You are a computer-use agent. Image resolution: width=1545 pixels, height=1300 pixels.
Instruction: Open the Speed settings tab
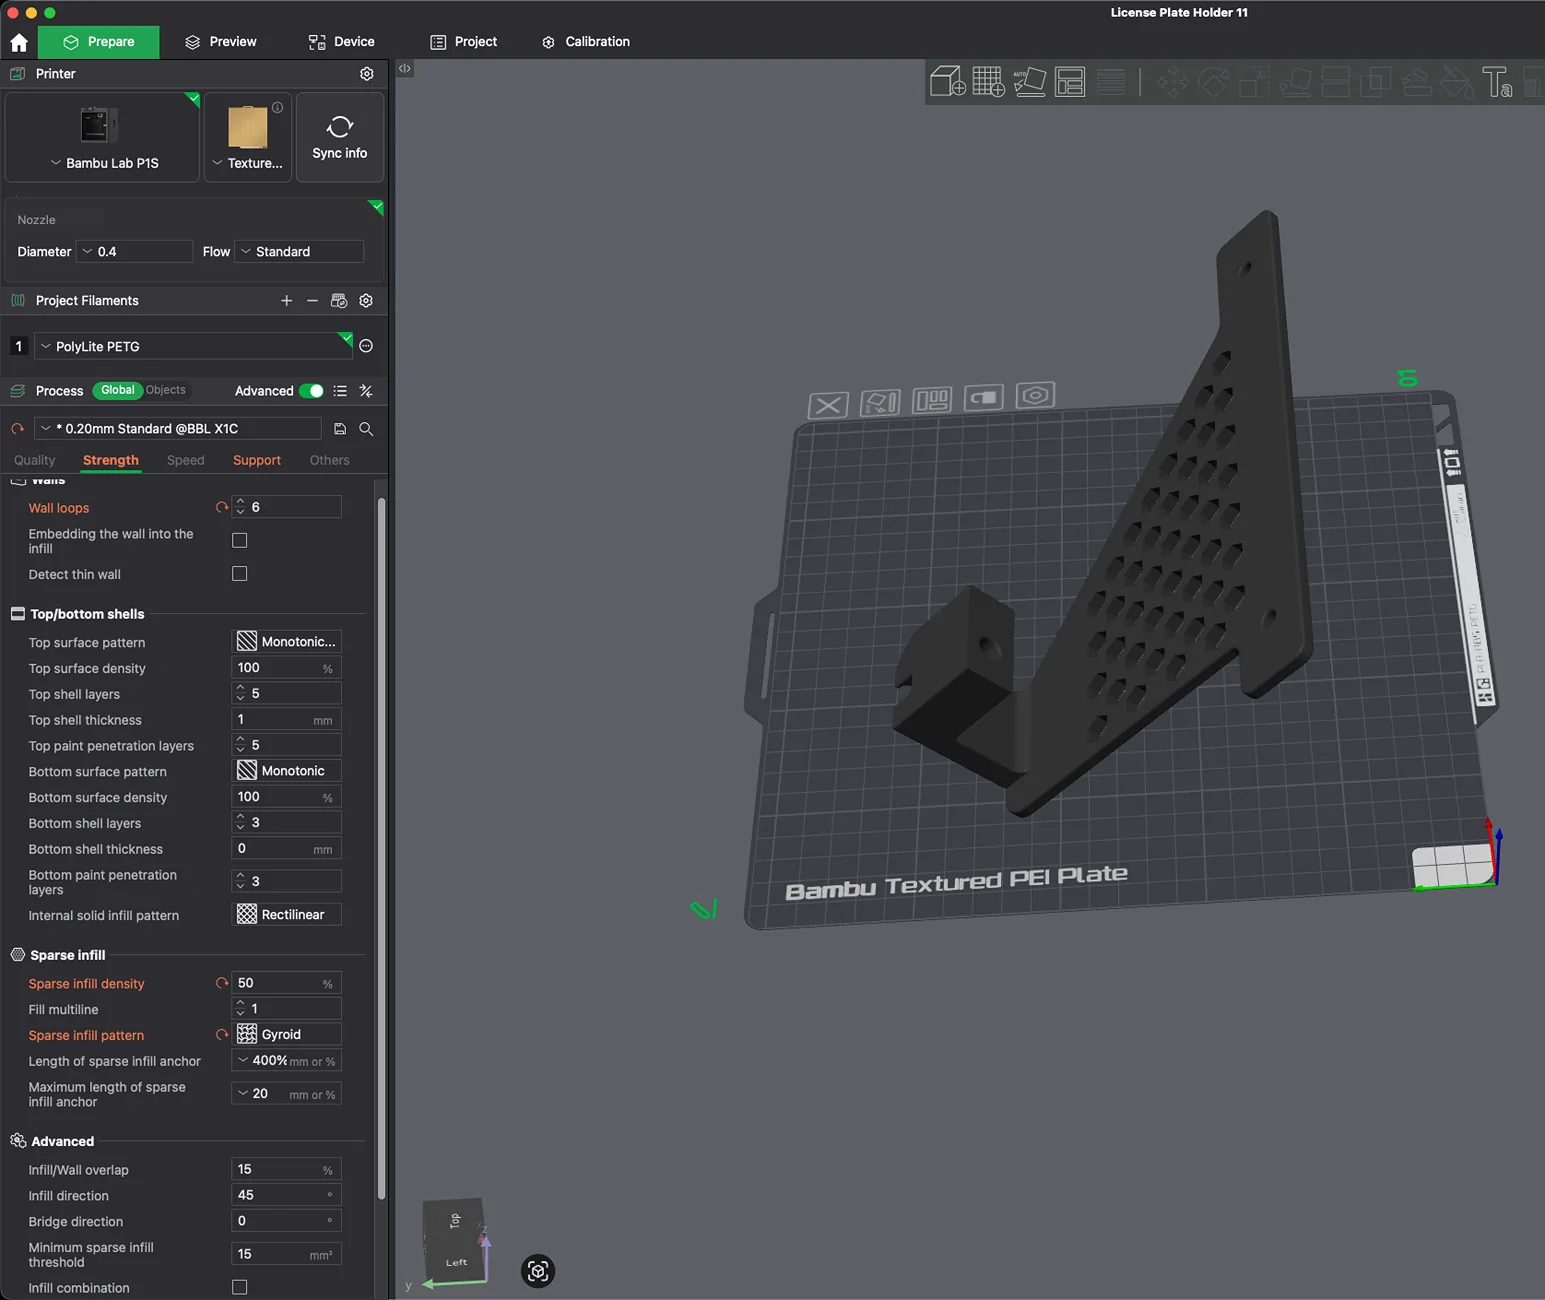(x=185, y=460)
